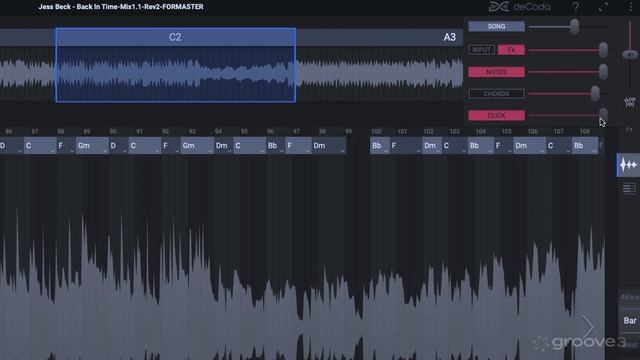Open the Fx panel icon in right sidebar
The image size is (640, 360).
pos(629,129)
